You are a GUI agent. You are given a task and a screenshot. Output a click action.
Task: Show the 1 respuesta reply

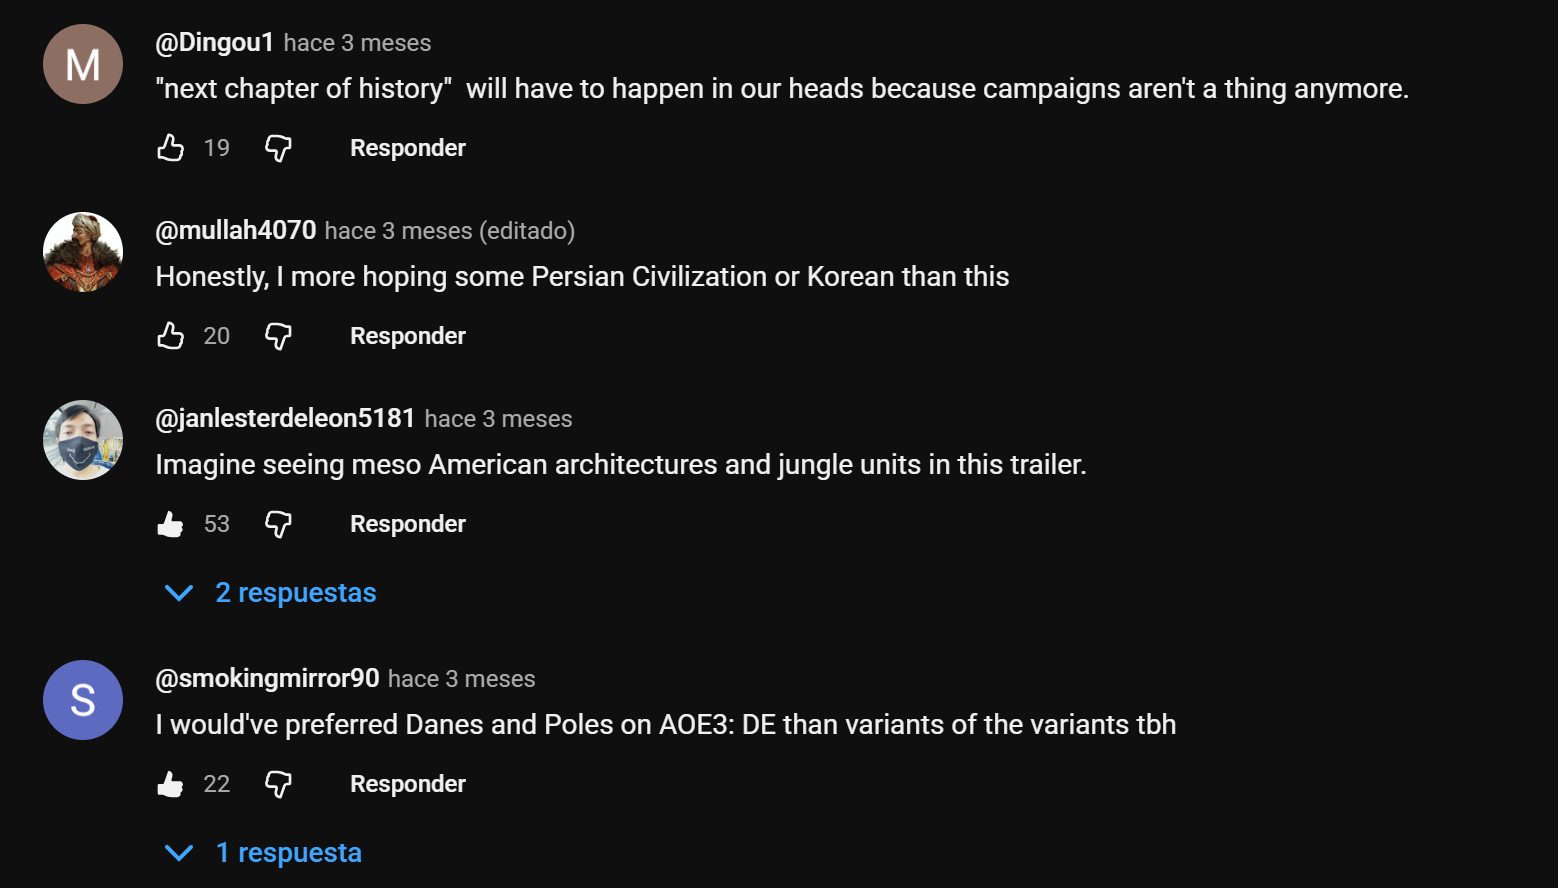point(288,853)
